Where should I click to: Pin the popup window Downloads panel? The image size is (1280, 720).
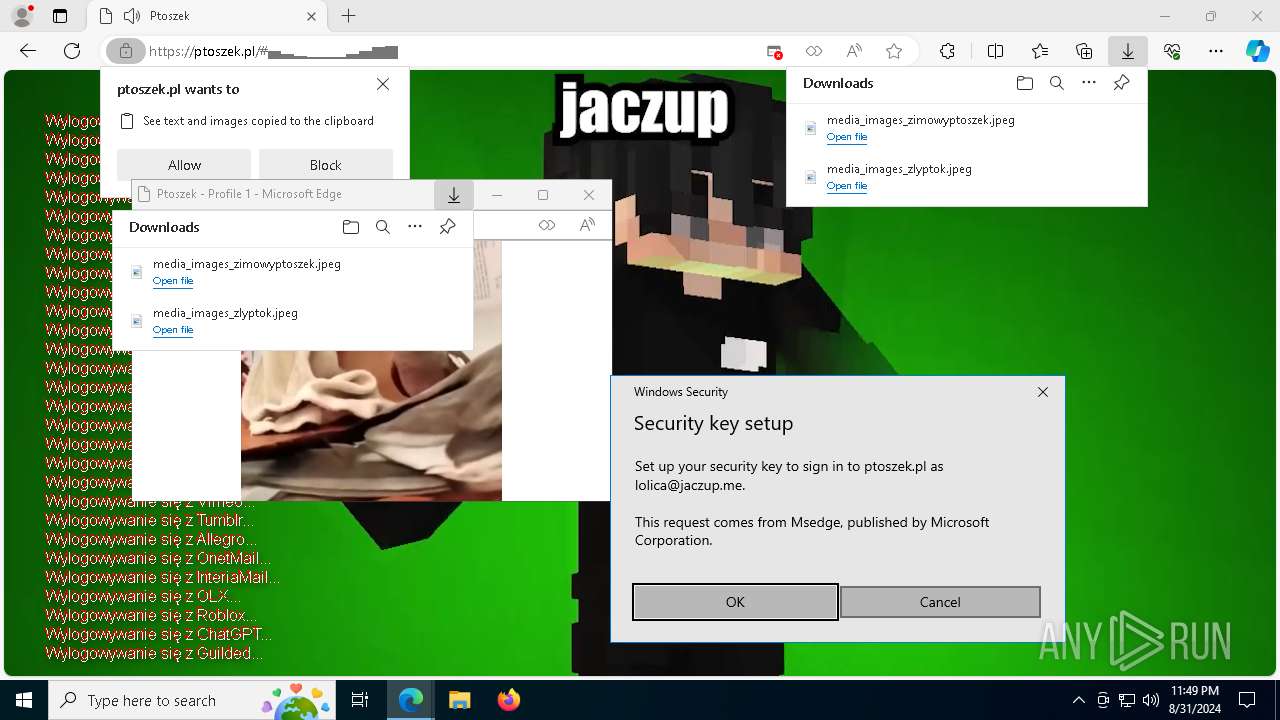tap(447, 227)
